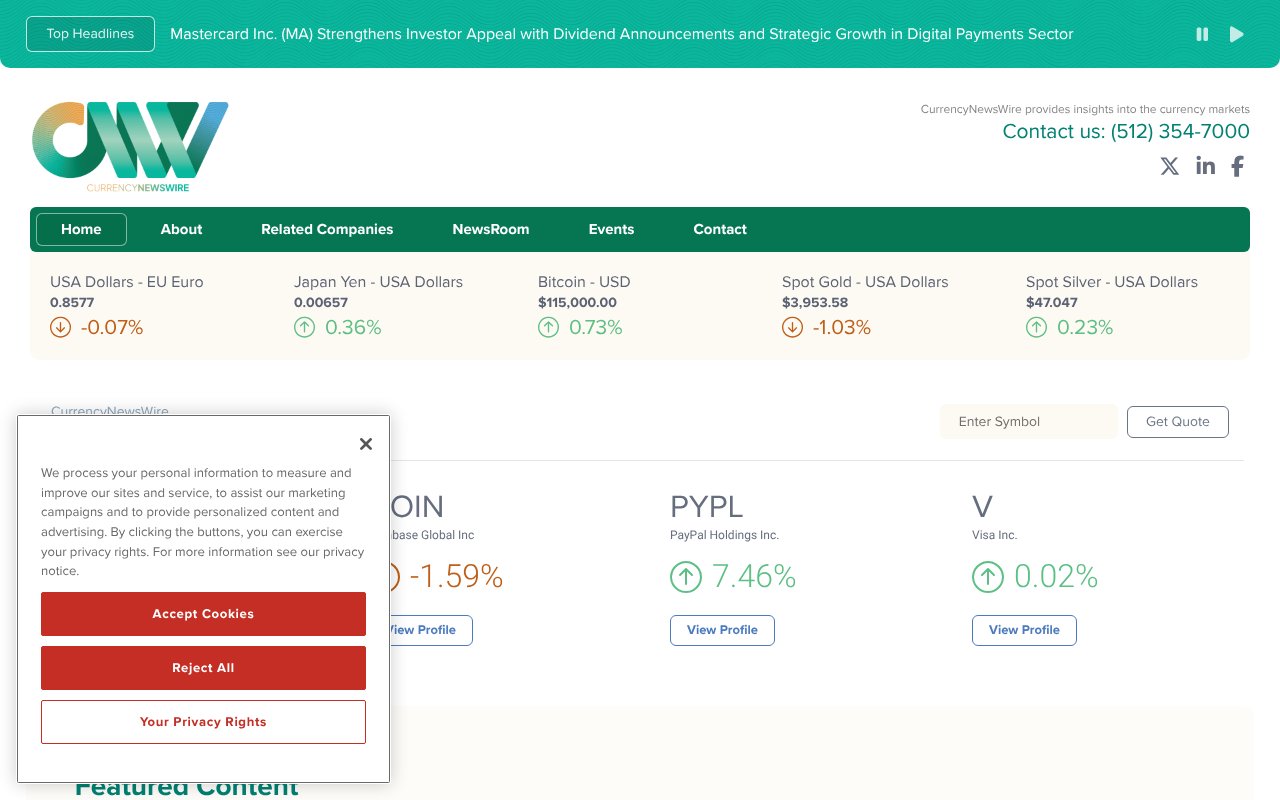The width and height of the screenshot is (1280, 800).
Task: Resume headline ticker playback
Action: coord(1237,34)
